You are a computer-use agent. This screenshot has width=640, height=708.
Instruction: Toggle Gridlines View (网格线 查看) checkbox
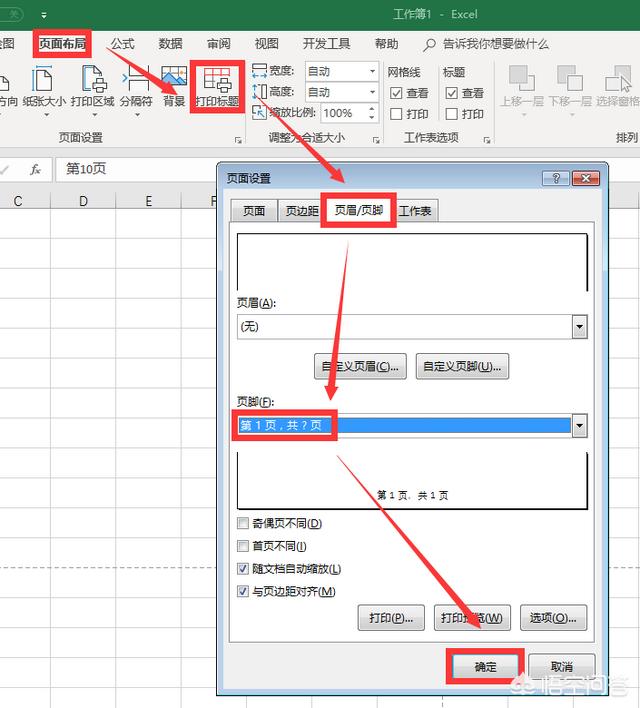(x=396, y=93)
